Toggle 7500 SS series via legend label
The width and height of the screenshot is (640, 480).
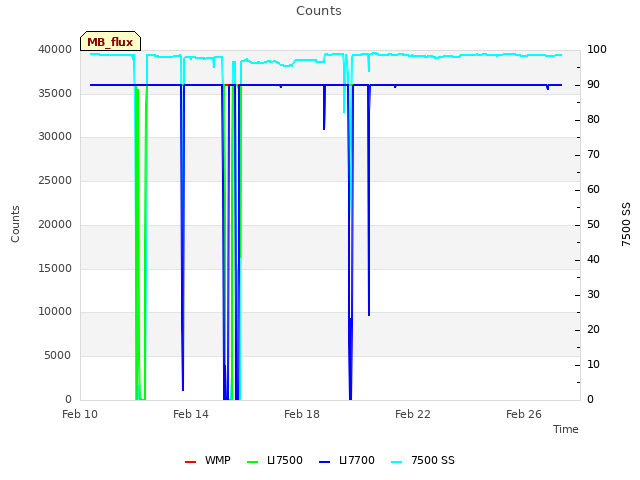point(433,460)
